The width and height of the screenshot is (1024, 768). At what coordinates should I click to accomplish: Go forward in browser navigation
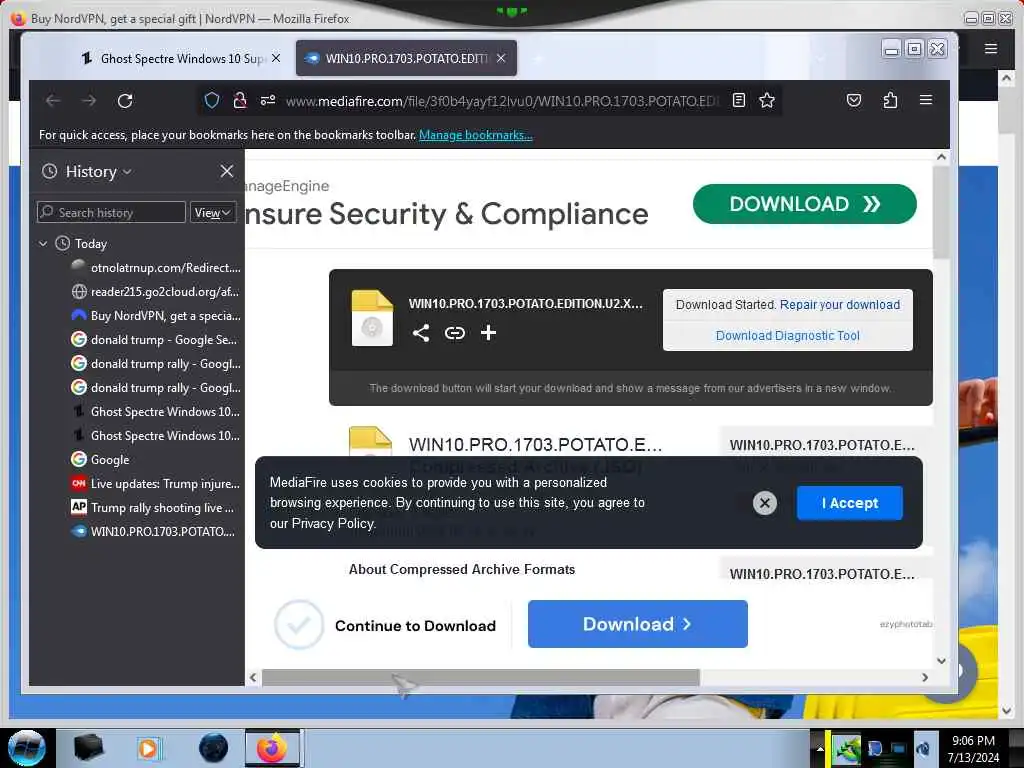(x=89, y=101)
